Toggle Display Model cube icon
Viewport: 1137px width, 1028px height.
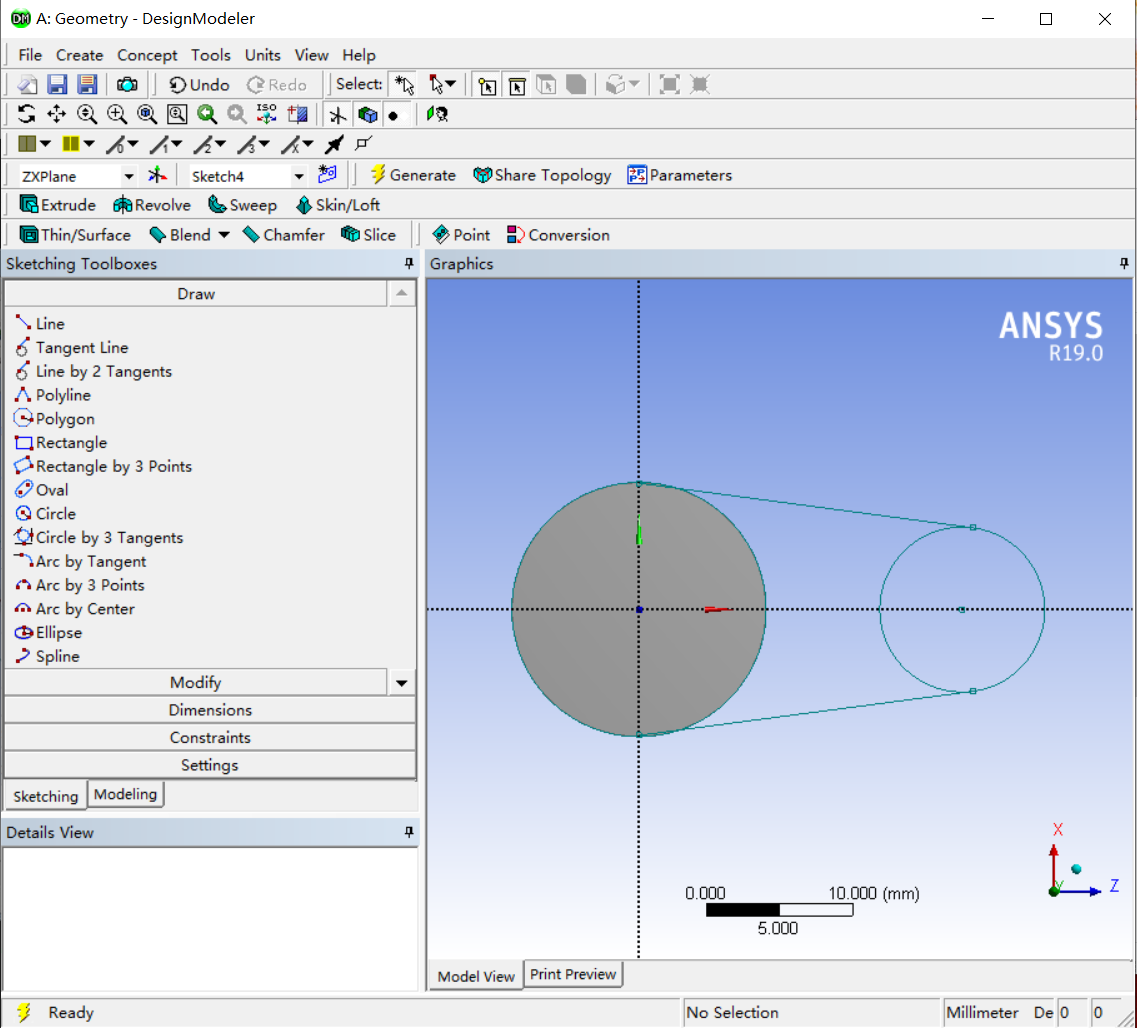(368, 114)
